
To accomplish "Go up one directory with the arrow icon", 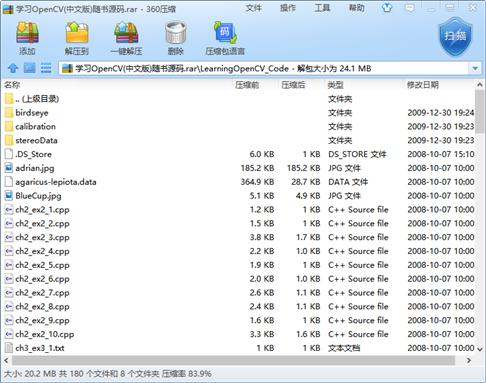I will 13,68.
